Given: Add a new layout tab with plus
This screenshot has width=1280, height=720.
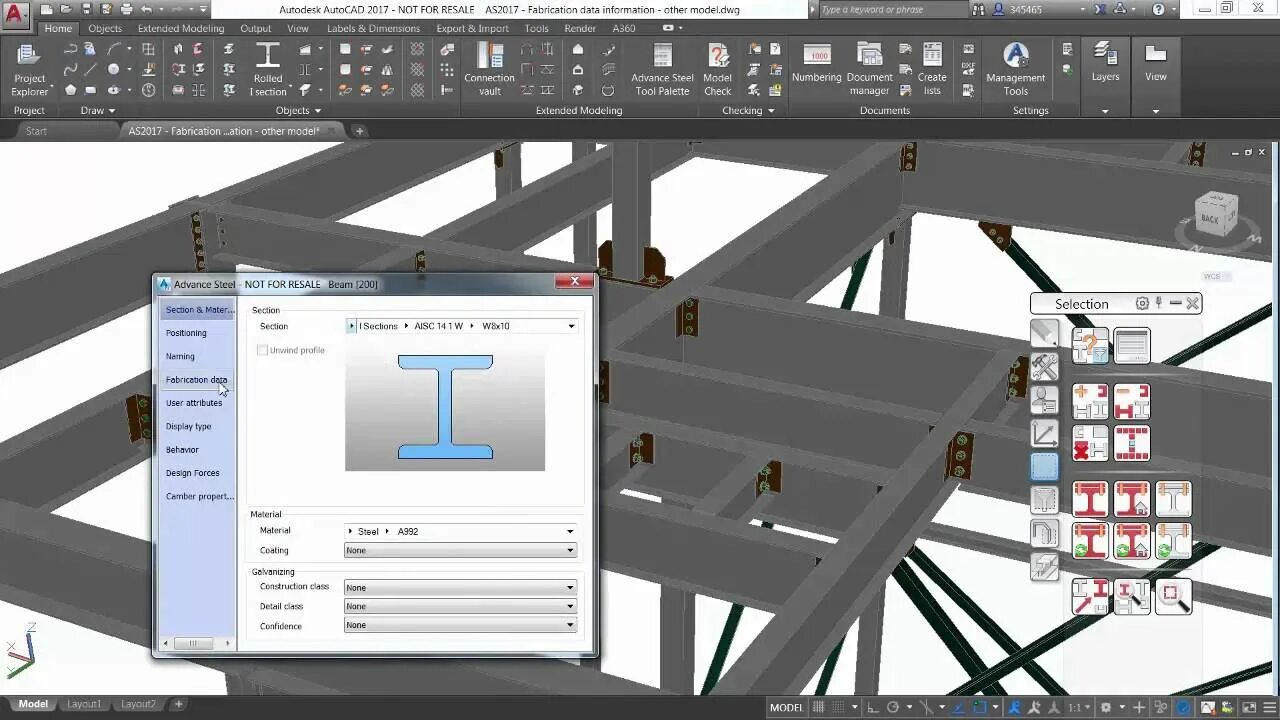Looking at the screenshot, I should pyautogui.click(x=178, y=704).
